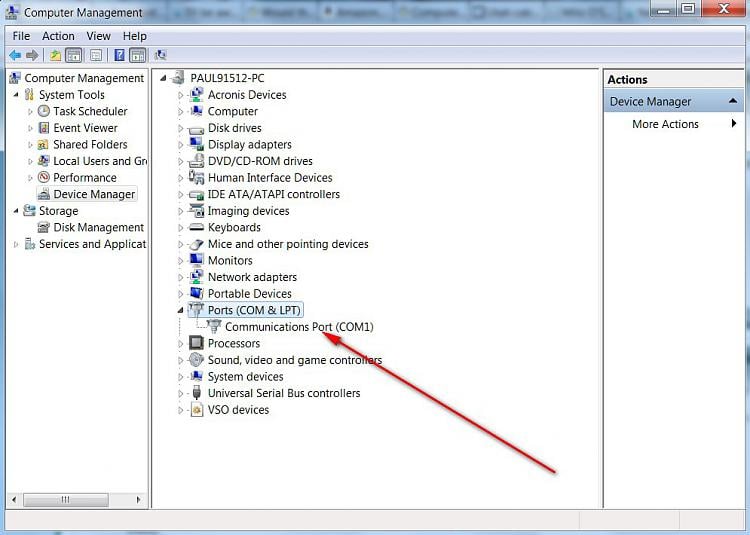Select Communications Port (COM1) device

pos(299,327)
